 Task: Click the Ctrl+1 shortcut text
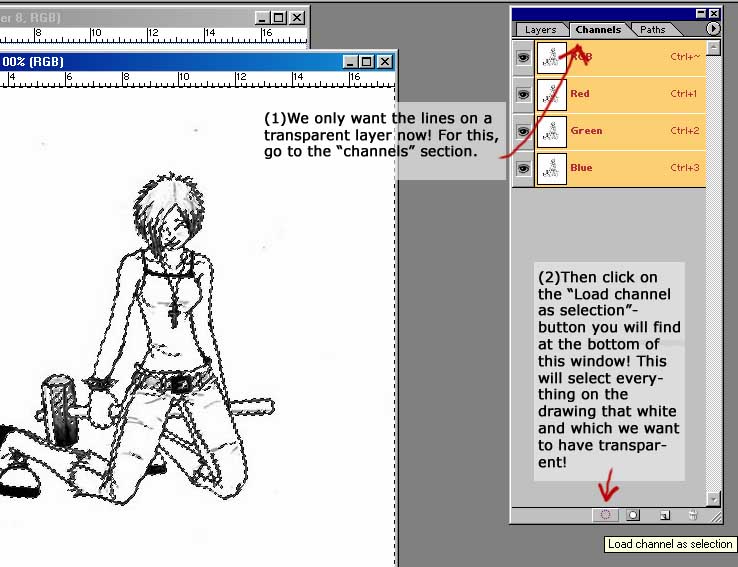pyautogui.click(x=683, y=94)
